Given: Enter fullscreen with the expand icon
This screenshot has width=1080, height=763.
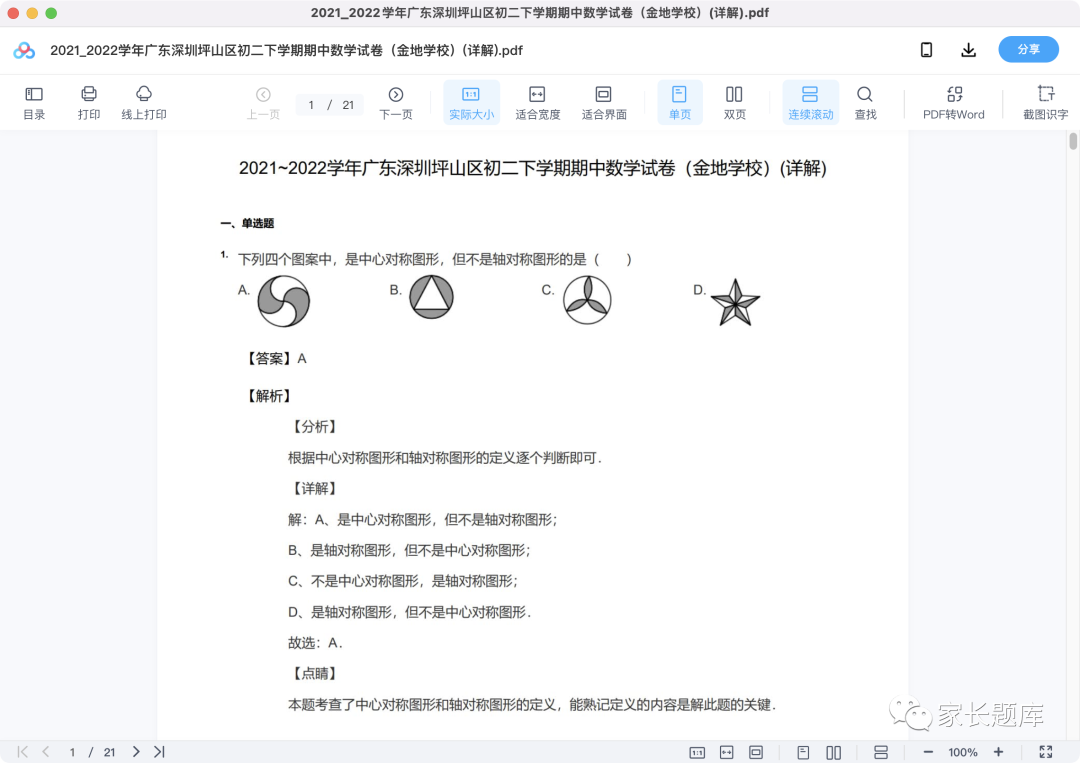Looking at the screenshot, I should click(x=1046, y=752).
